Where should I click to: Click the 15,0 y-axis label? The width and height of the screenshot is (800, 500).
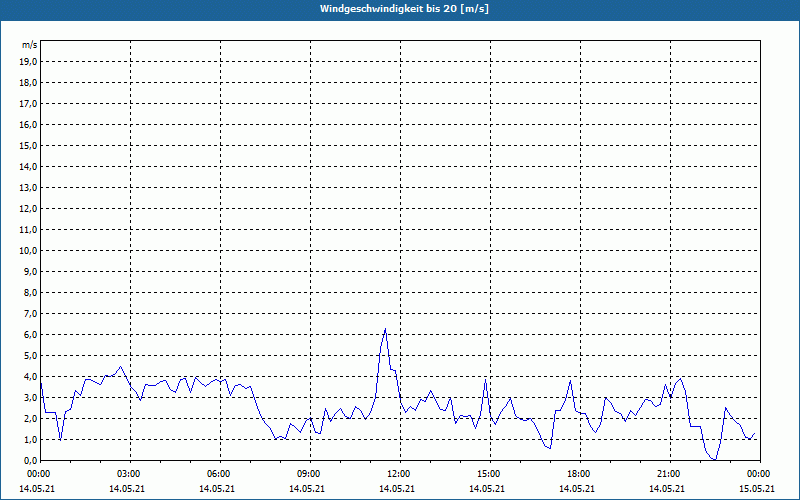[28, 145]
